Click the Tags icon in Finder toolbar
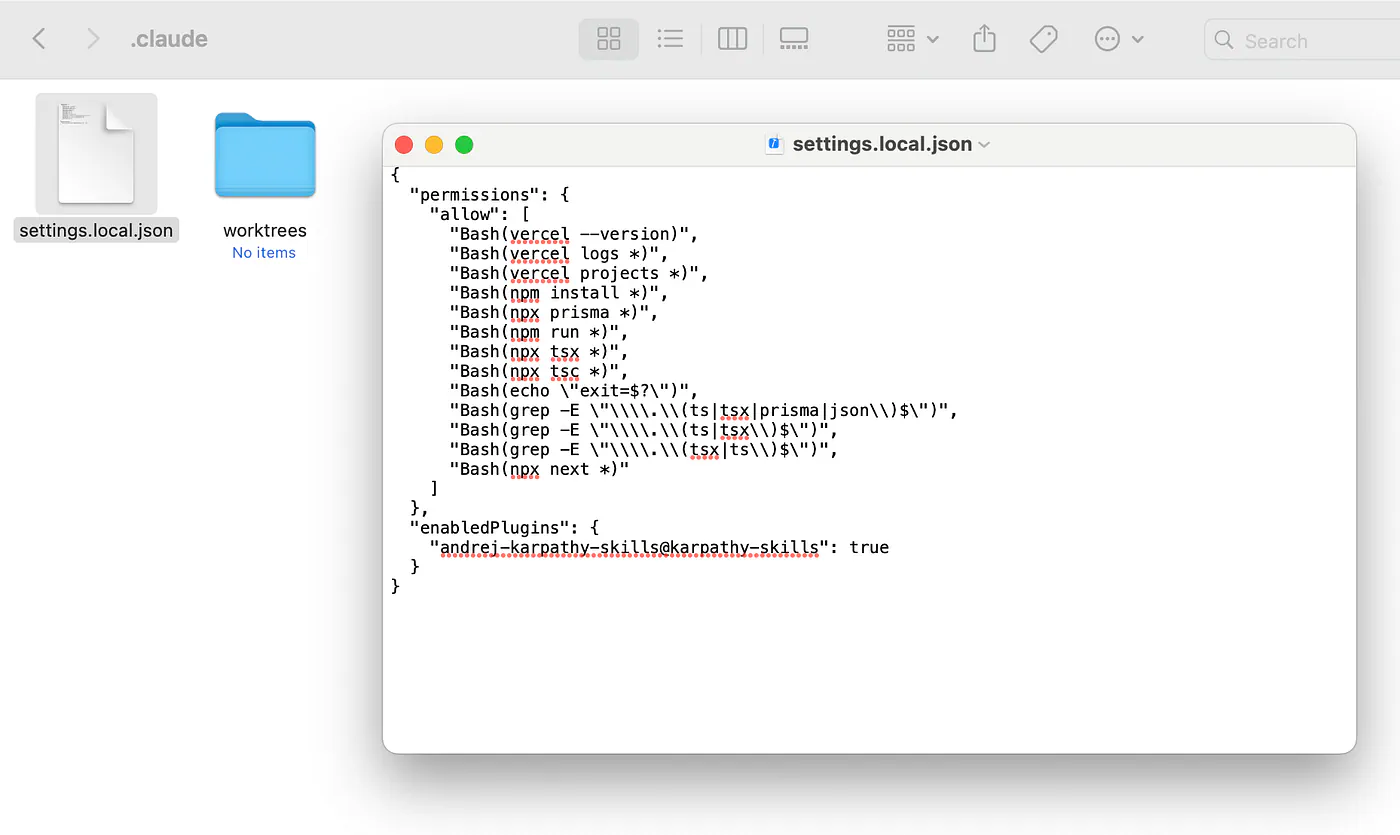The height and width of the screenshot is (835, 1400). click(1043, 39)
